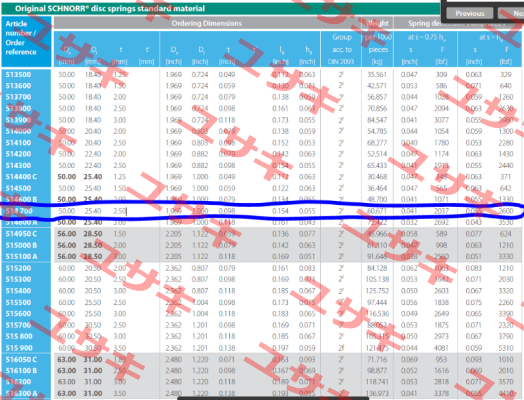Screen dimensions: 524x400
Task: Select article number 515100 A
Action: [x=21, y=256]
